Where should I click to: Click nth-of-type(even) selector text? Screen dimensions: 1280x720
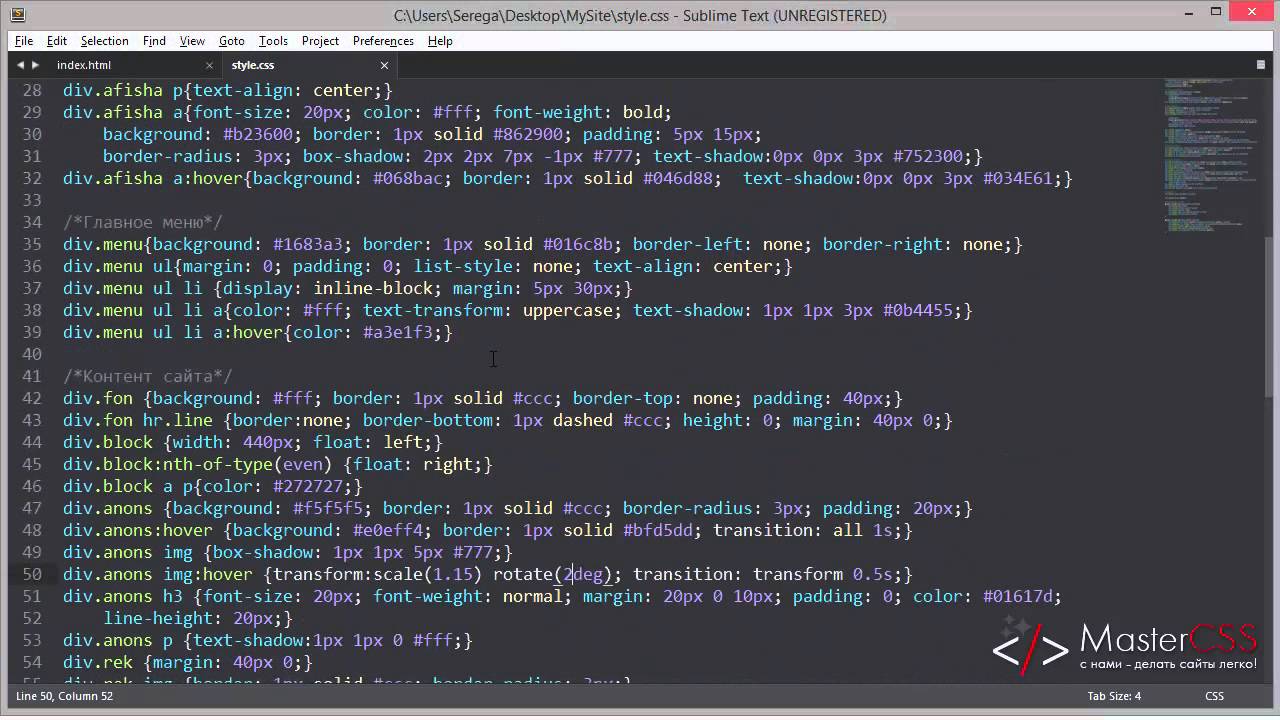point(248,464)
